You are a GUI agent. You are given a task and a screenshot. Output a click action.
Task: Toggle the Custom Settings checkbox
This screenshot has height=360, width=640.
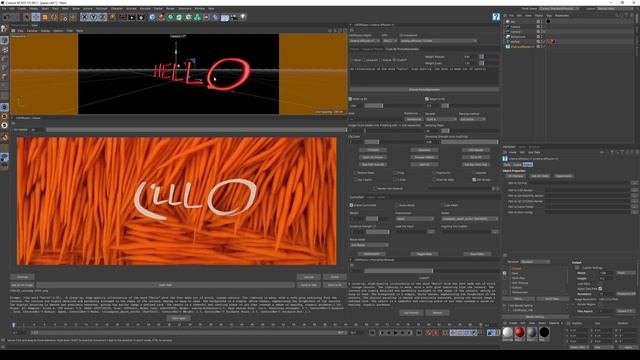click(577, 268)
